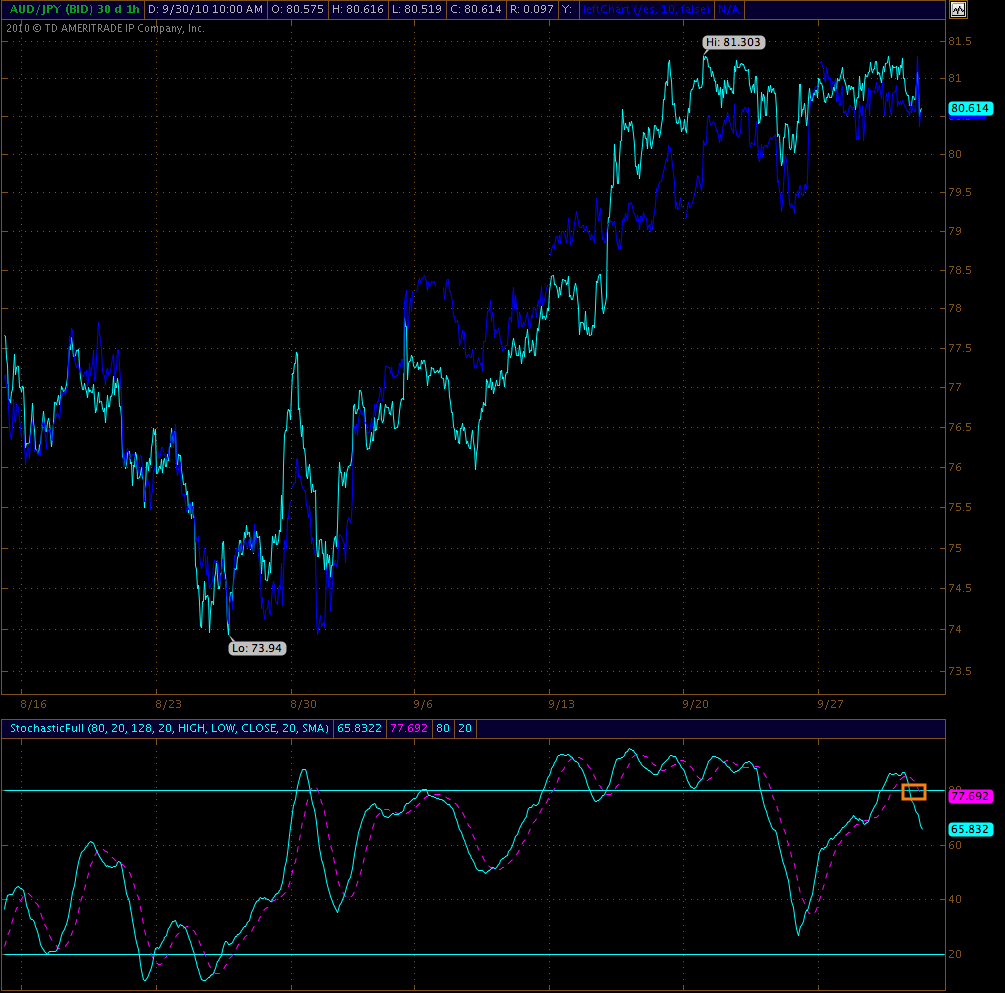Click the magenta 77.692 axis tag
The image size is (1005, 993).
coord(970,796)
